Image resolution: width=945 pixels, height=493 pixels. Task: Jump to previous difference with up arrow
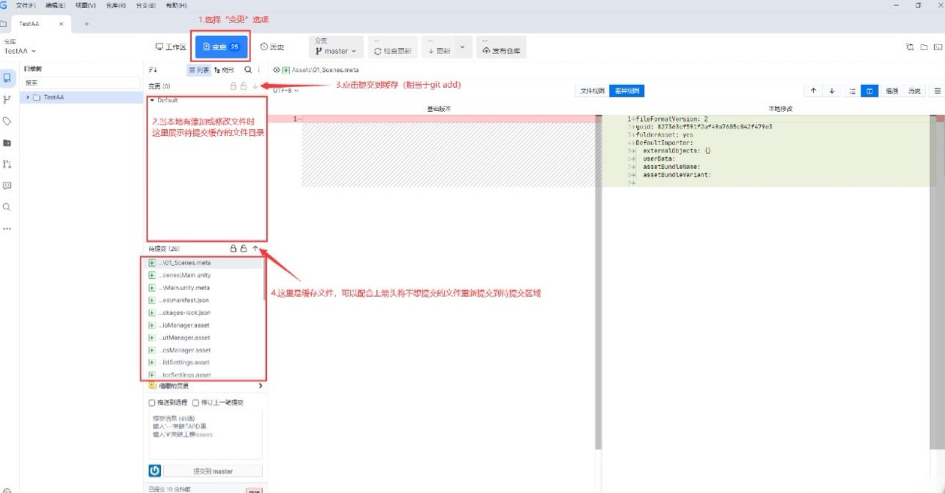click(x=814, y=91)
